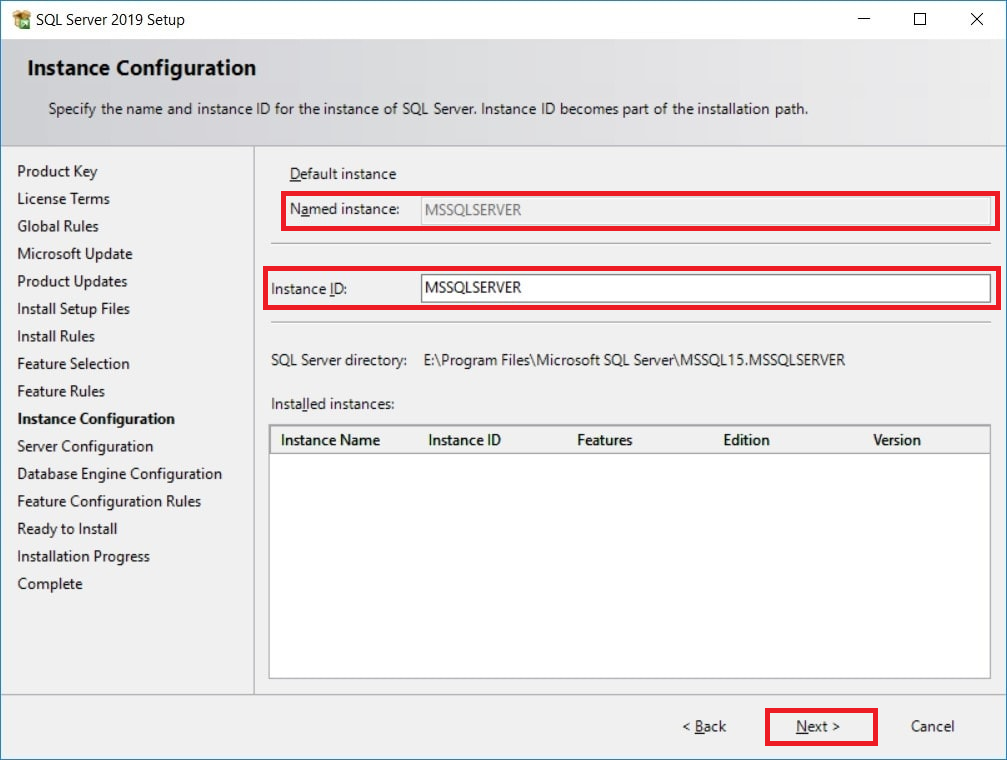Image resolution: width=1007 pixels, height=760 pixels.
Task: Close the SQL Server 2019 Setup window
Action: coord(976,20)
